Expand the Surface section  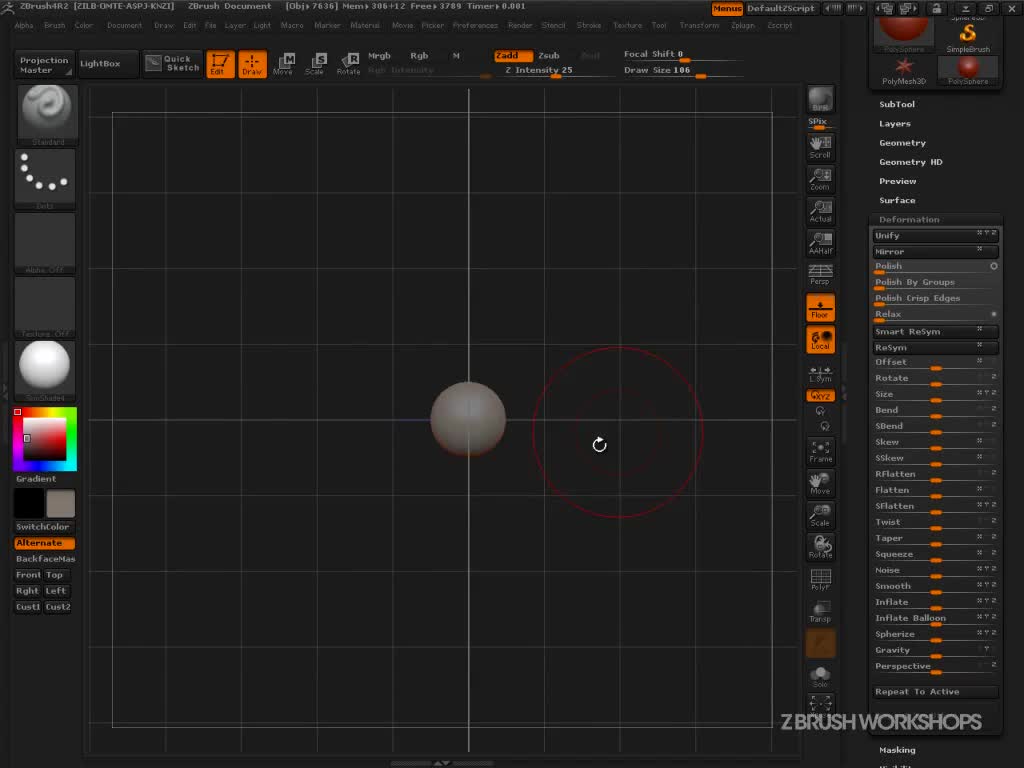(897, 200)
